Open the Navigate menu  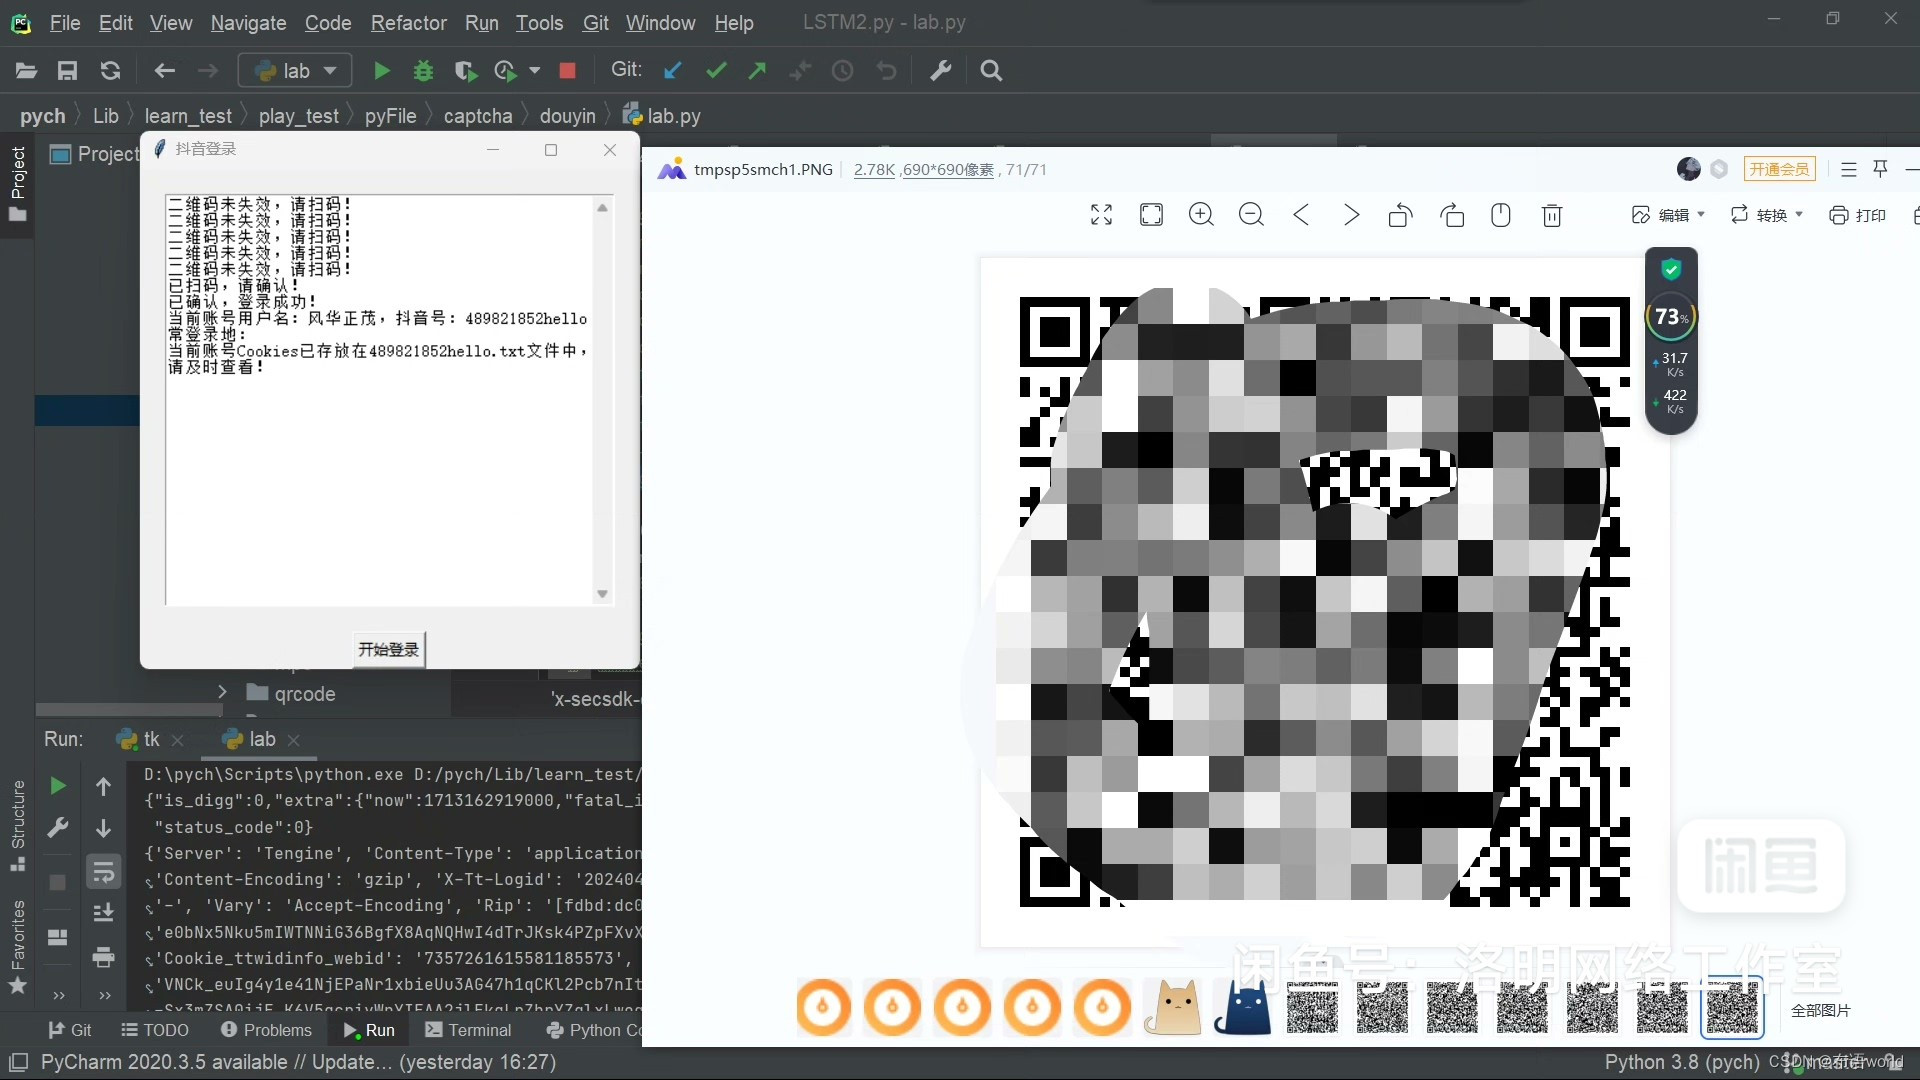click(248, 22)
